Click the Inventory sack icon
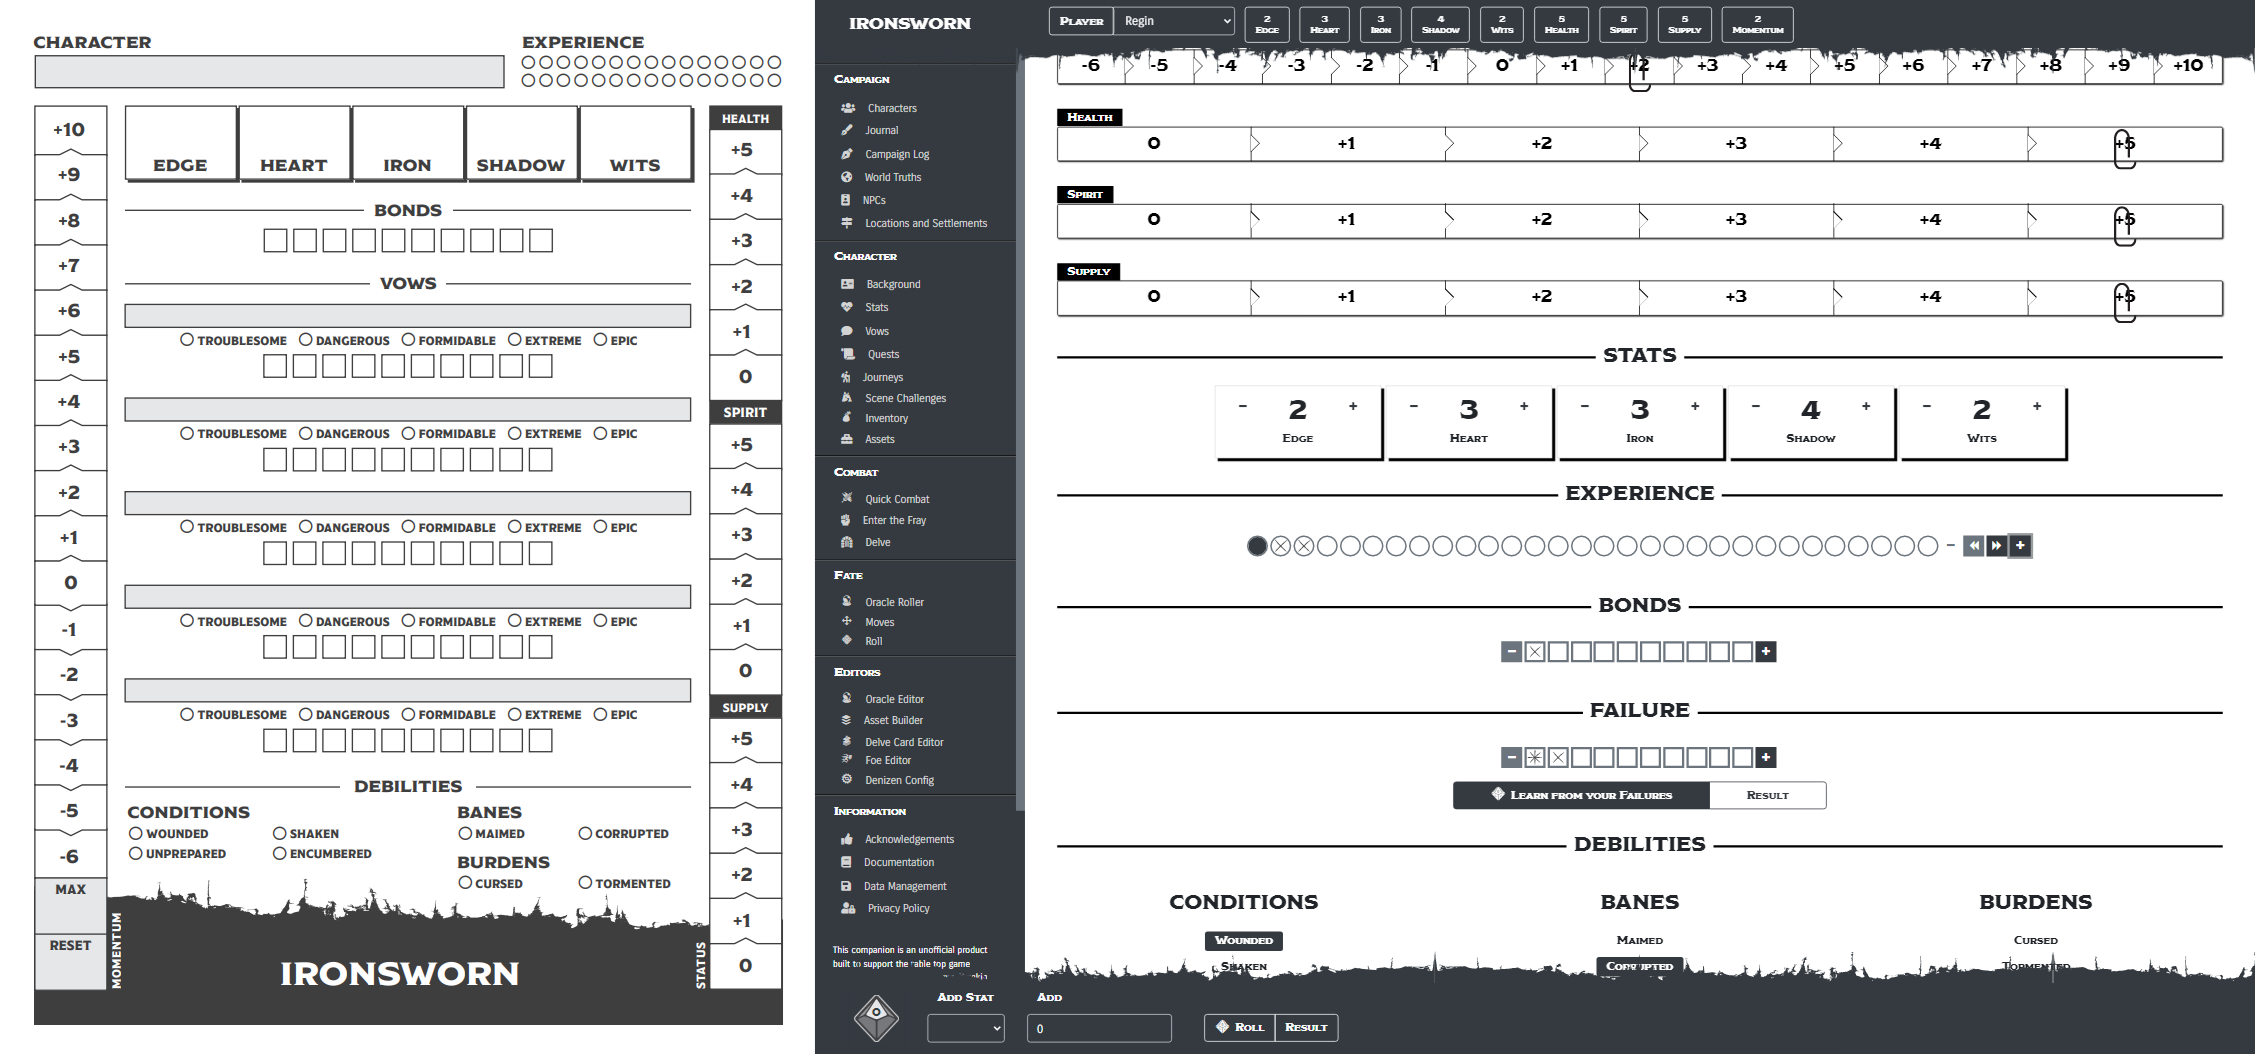 point(847,418)
